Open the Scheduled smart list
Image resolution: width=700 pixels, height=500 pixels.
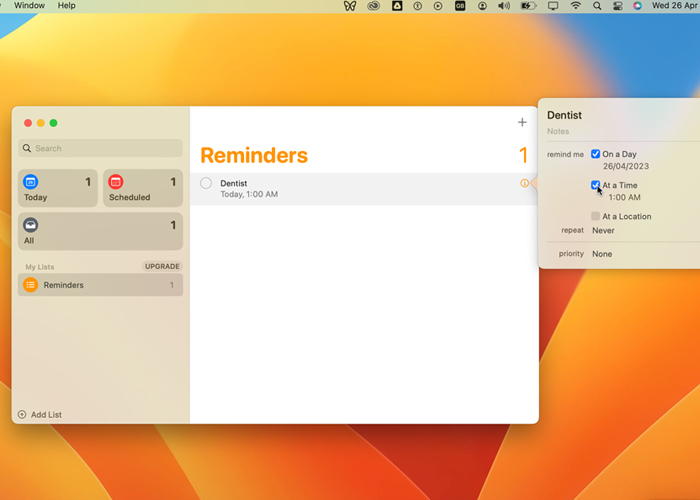(143, 188)
